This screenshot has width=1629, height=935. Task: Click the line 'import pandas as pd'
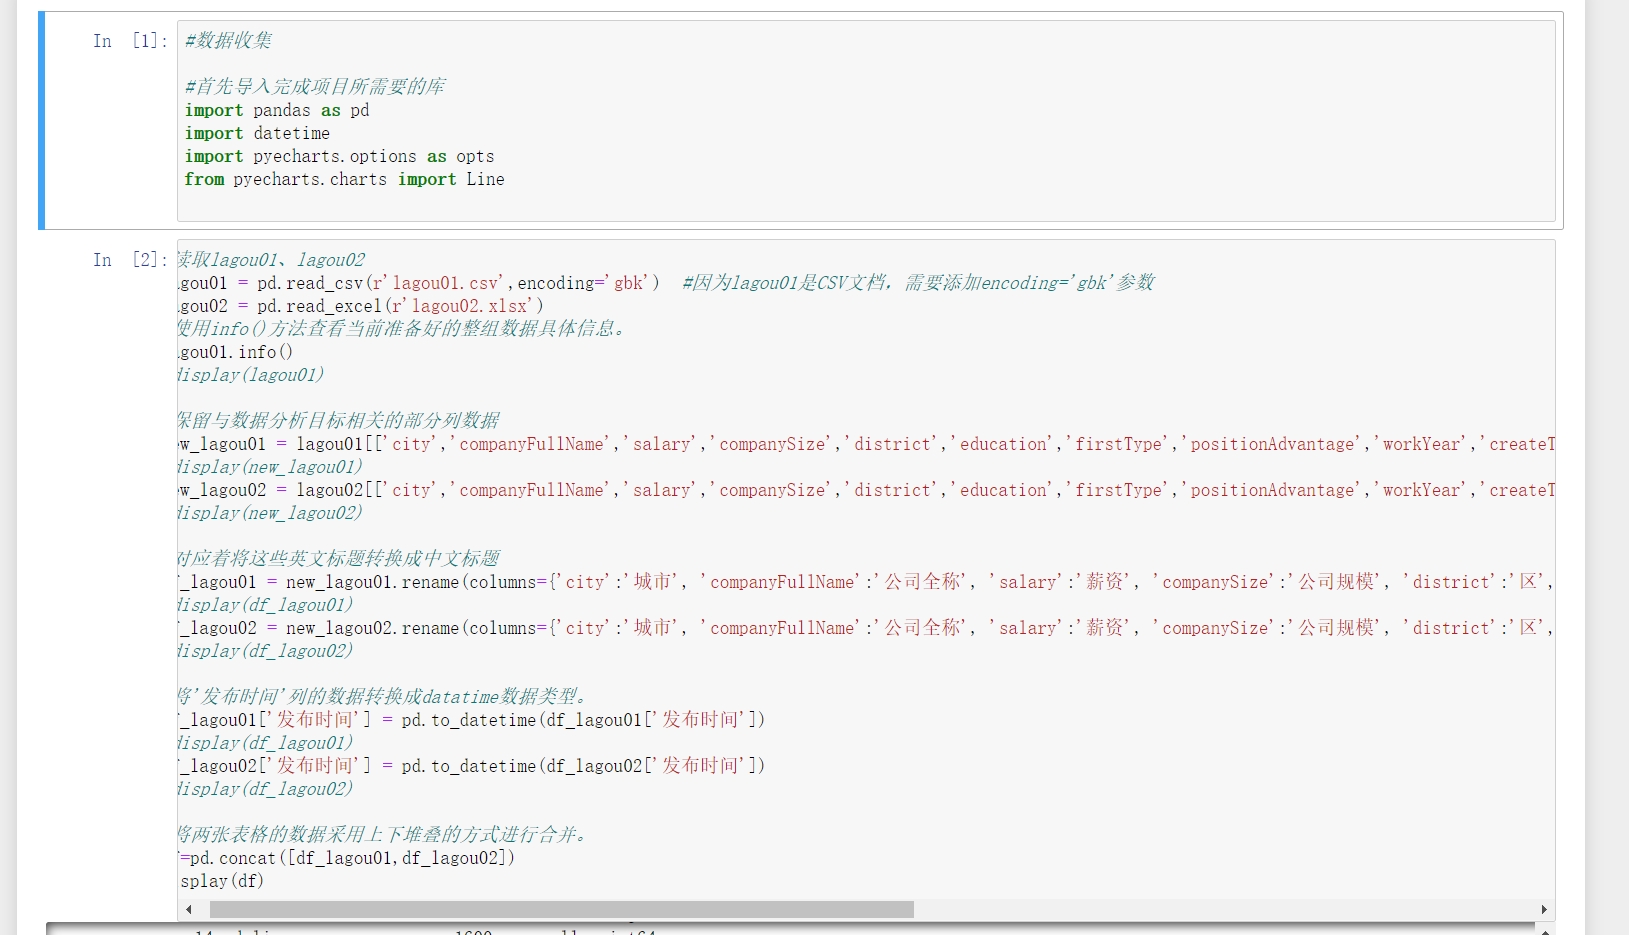point(277,110)
